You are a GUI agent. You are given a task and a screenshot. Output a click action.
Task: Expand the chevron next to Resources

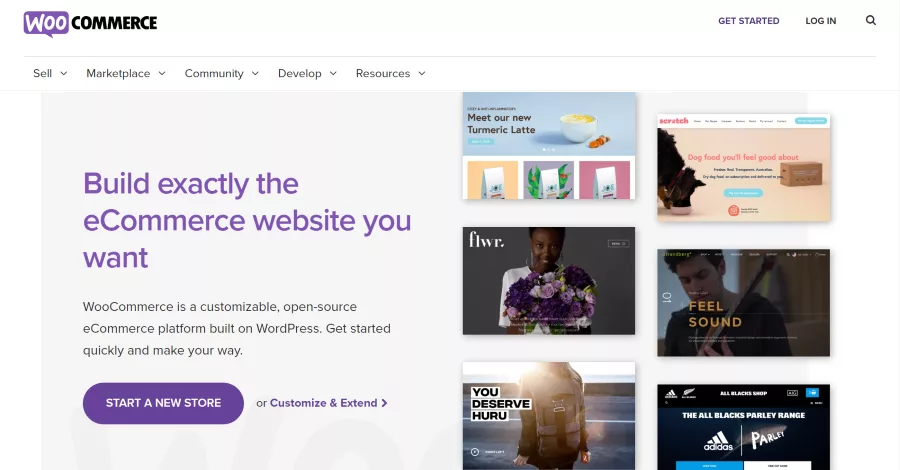pos(422,73)
